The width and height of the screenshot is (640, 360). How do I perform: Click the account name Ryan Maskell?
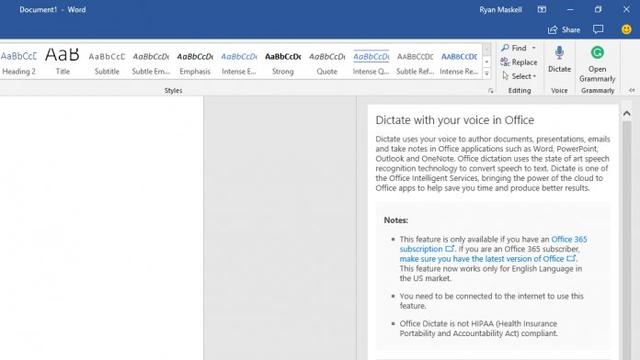click(x=500, y=10)
